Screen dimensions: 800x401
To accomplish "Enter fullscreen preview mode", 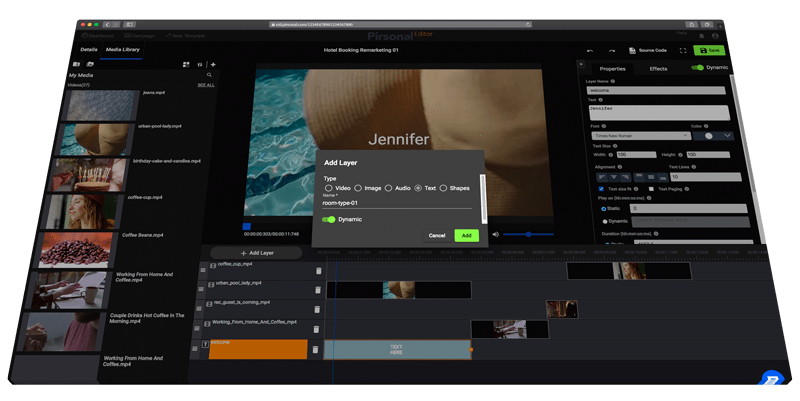I will click(x=683, y=50).
